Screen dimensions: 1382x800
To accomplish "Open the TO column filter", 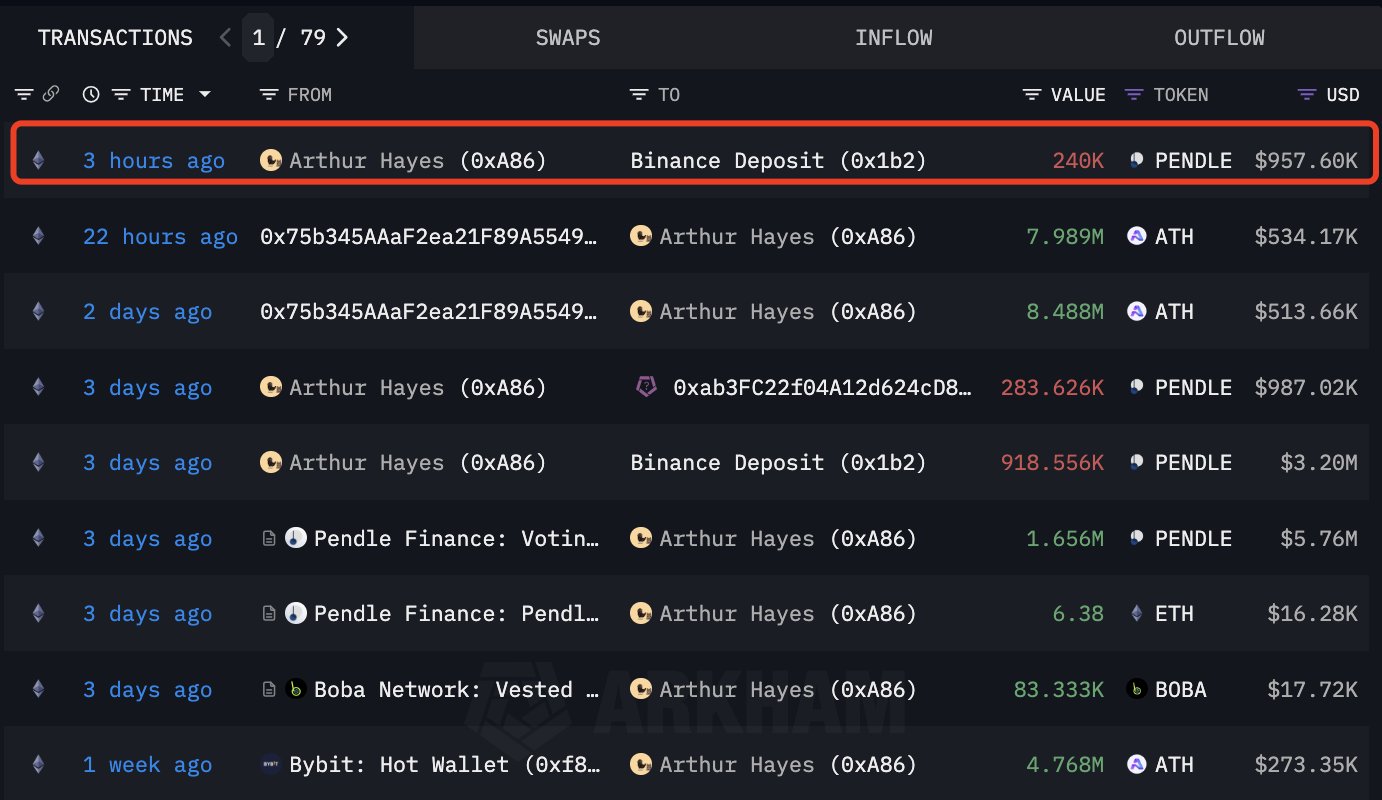I will point(639,95).
